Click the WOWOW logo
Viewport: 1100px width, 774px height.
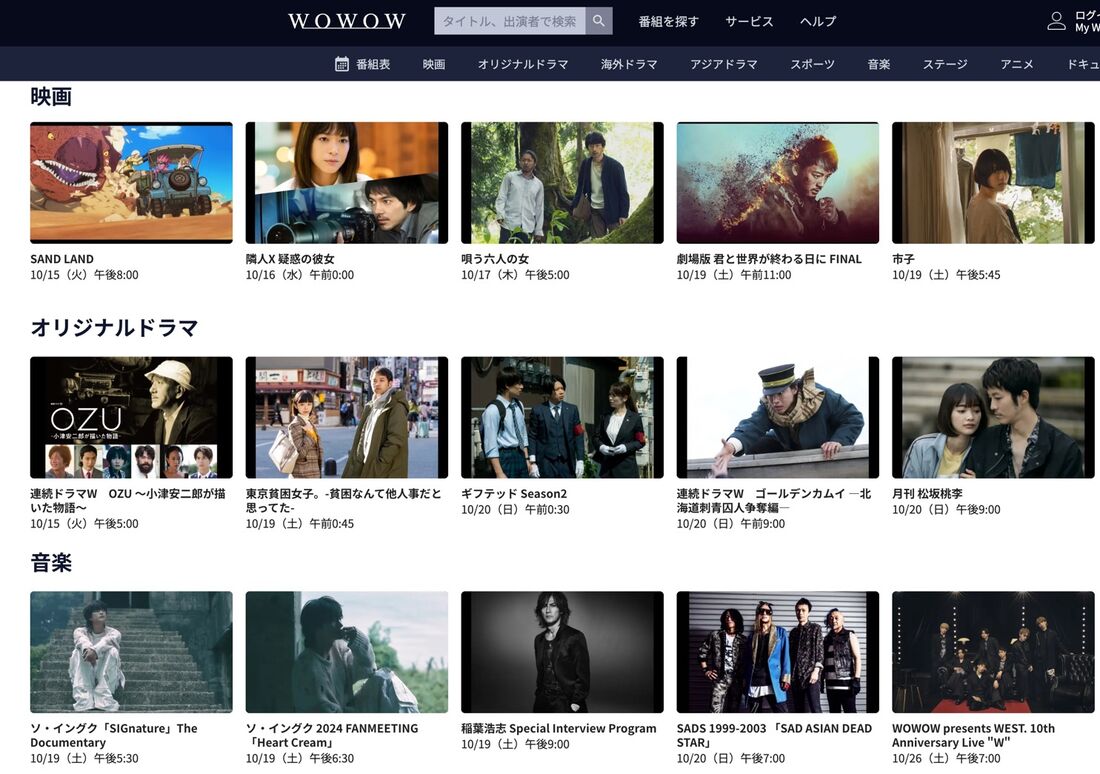click(347, 21)
